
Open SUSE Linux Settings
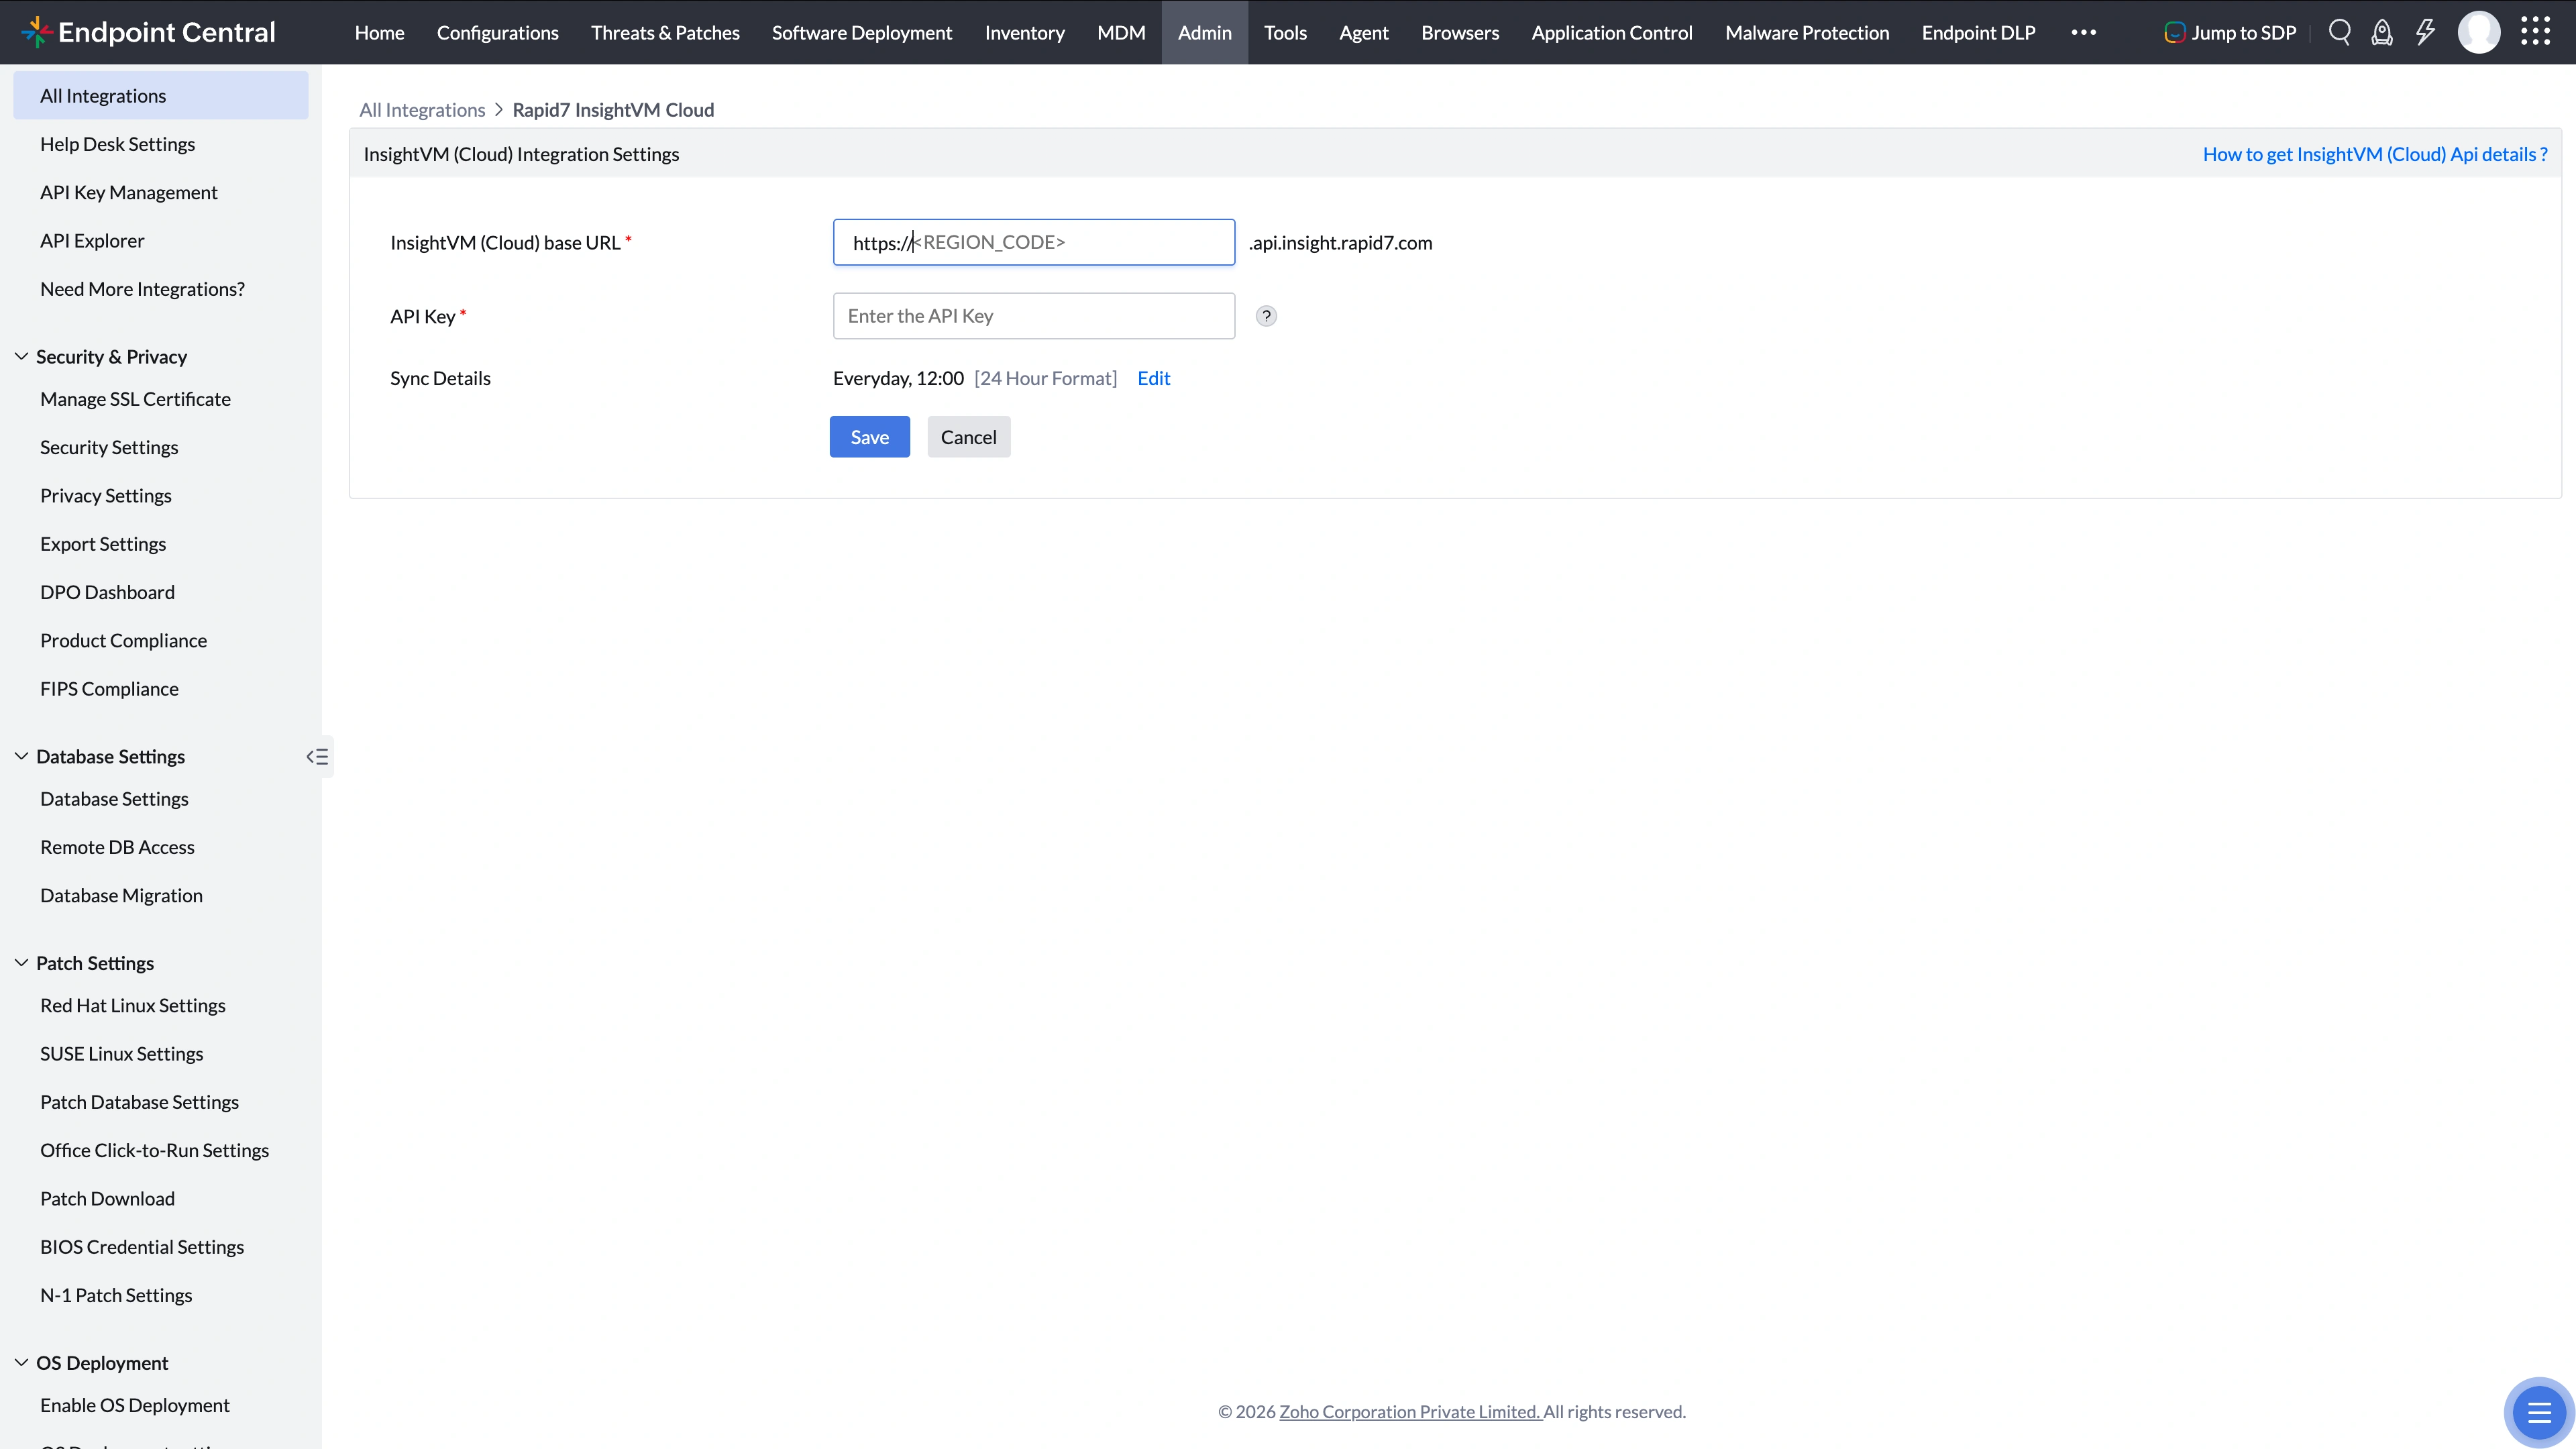point(121,1054)
